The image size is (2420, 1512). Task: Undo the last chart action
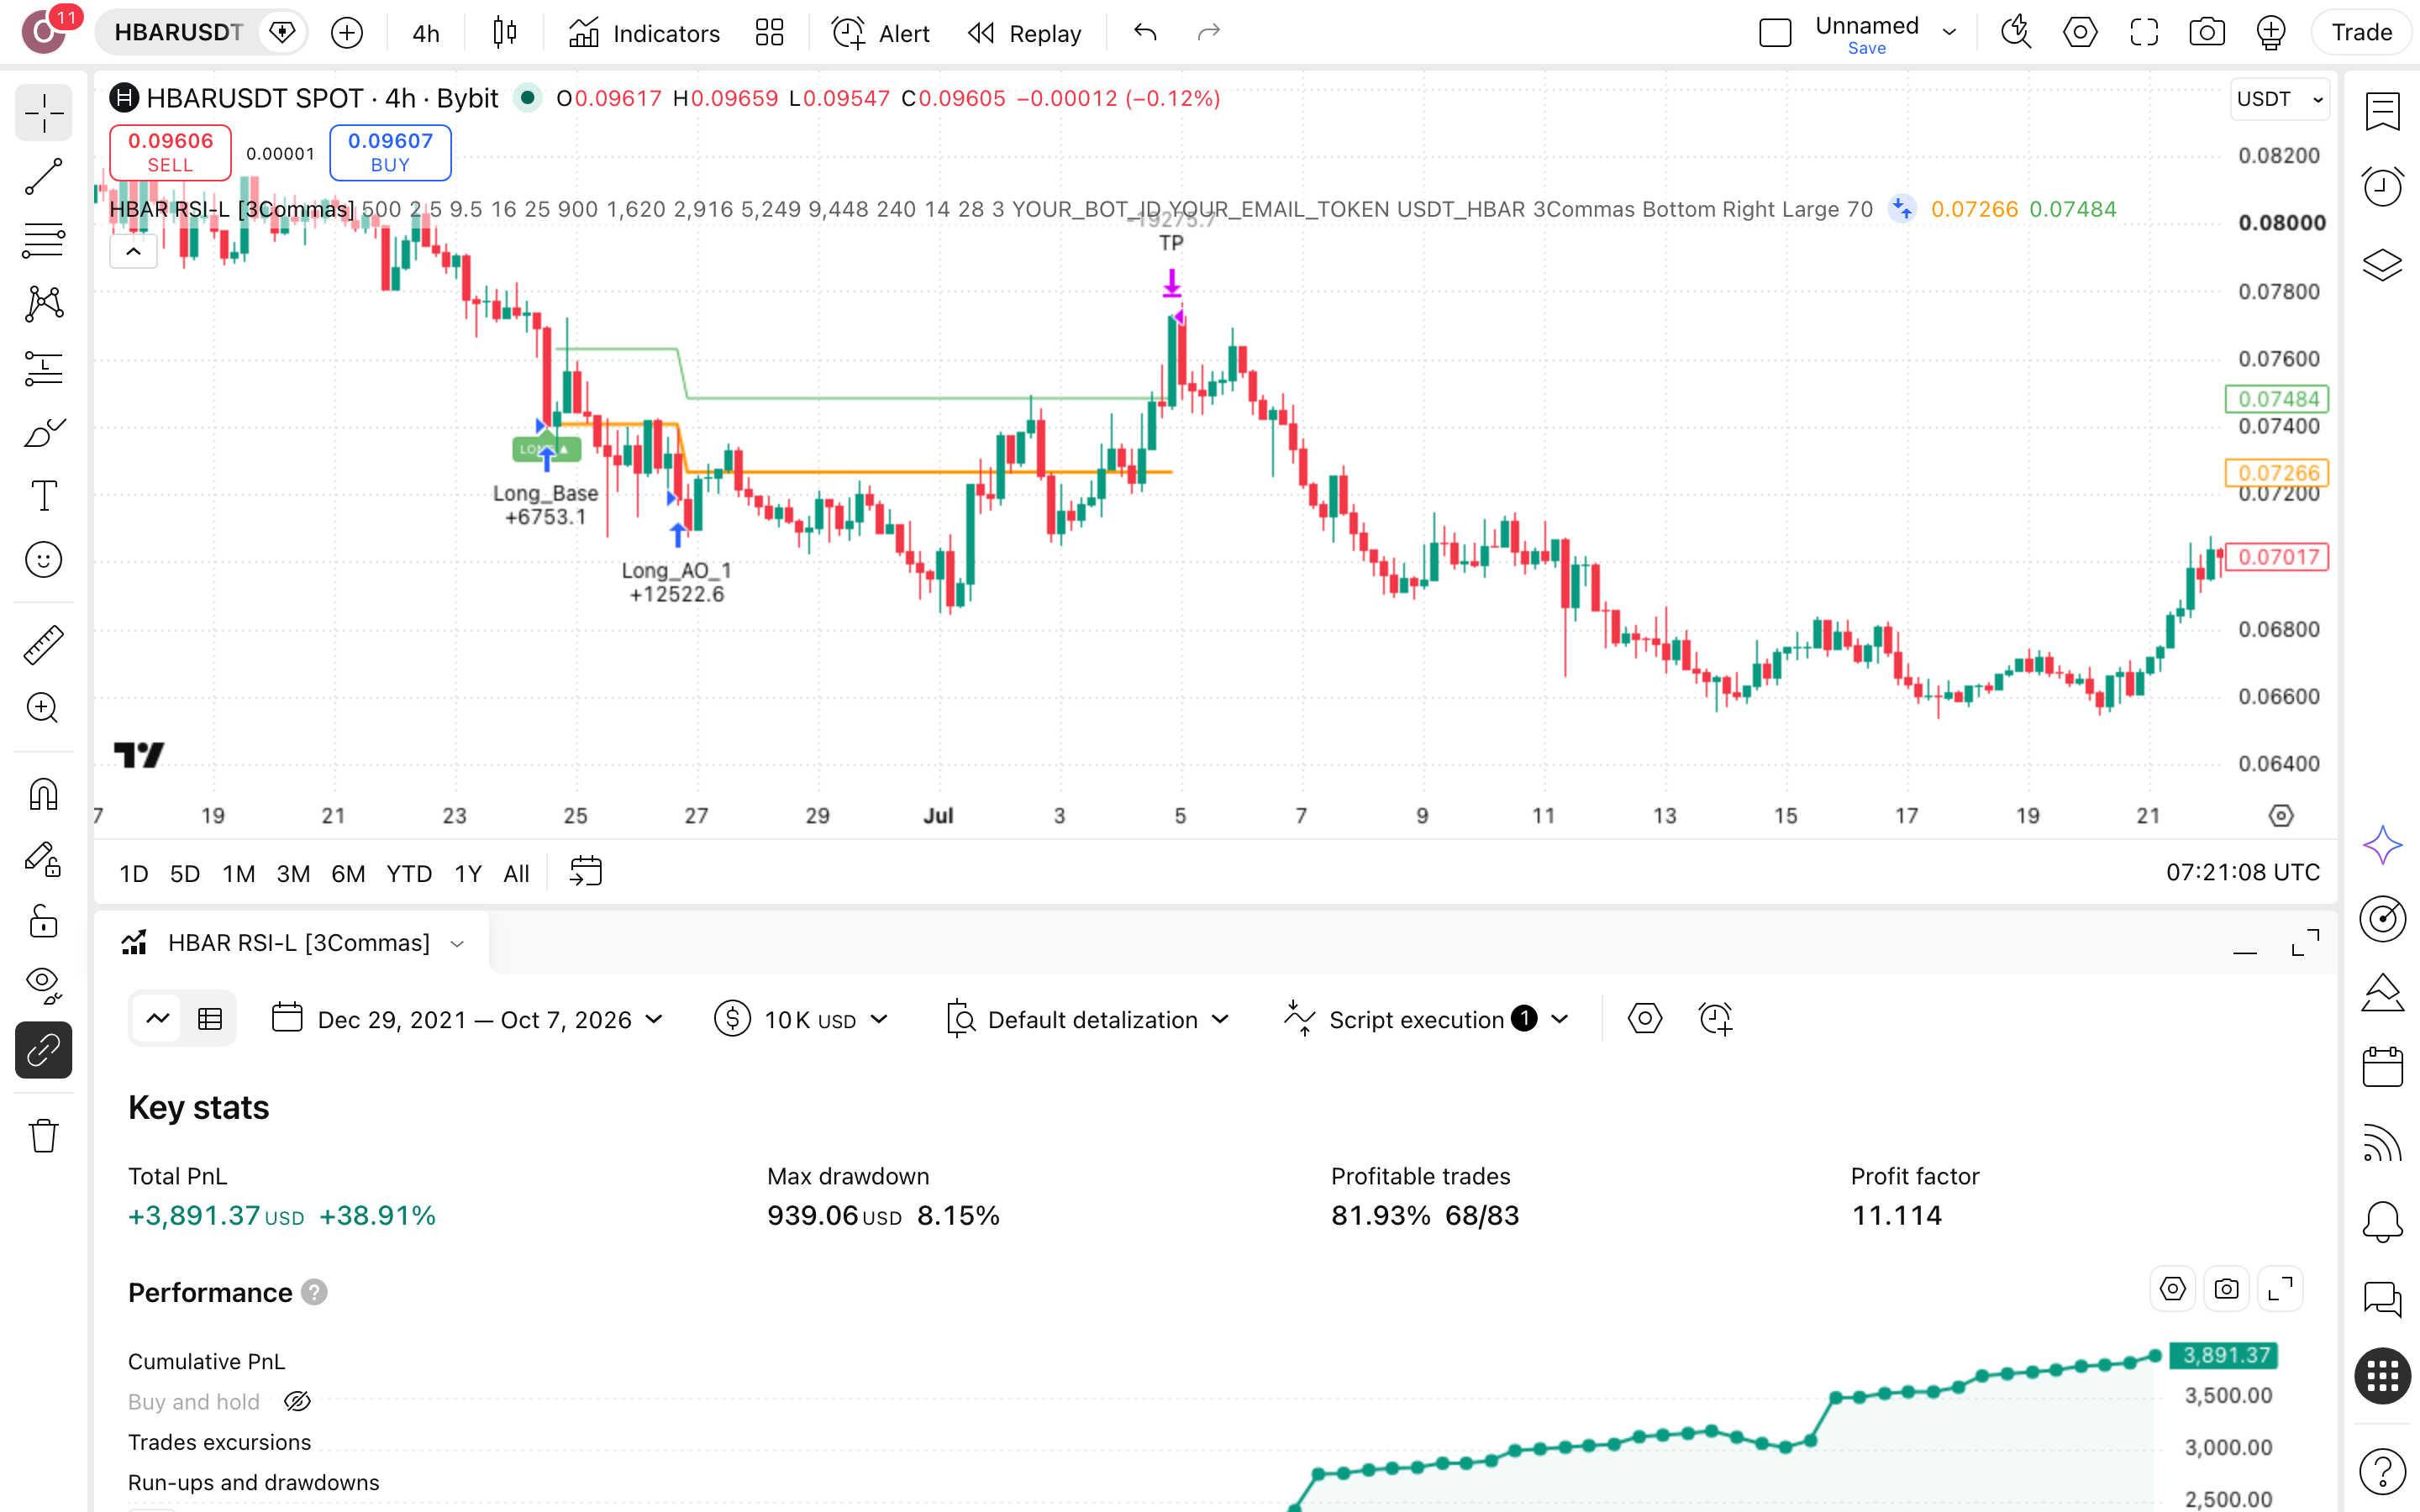pyautogui.click(x=1145, y=33)
